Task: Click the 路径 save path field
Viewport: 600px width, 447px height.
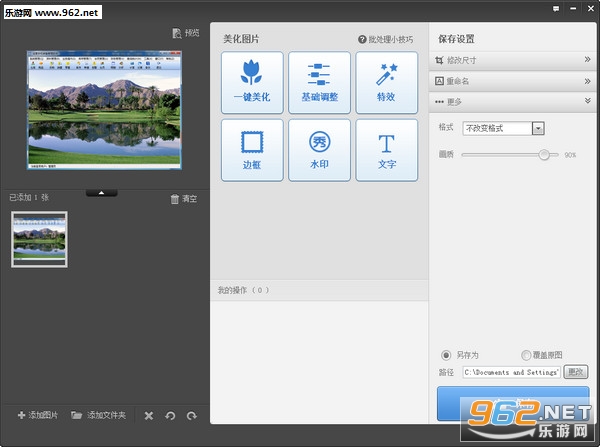Action: (x=511, y=372)
